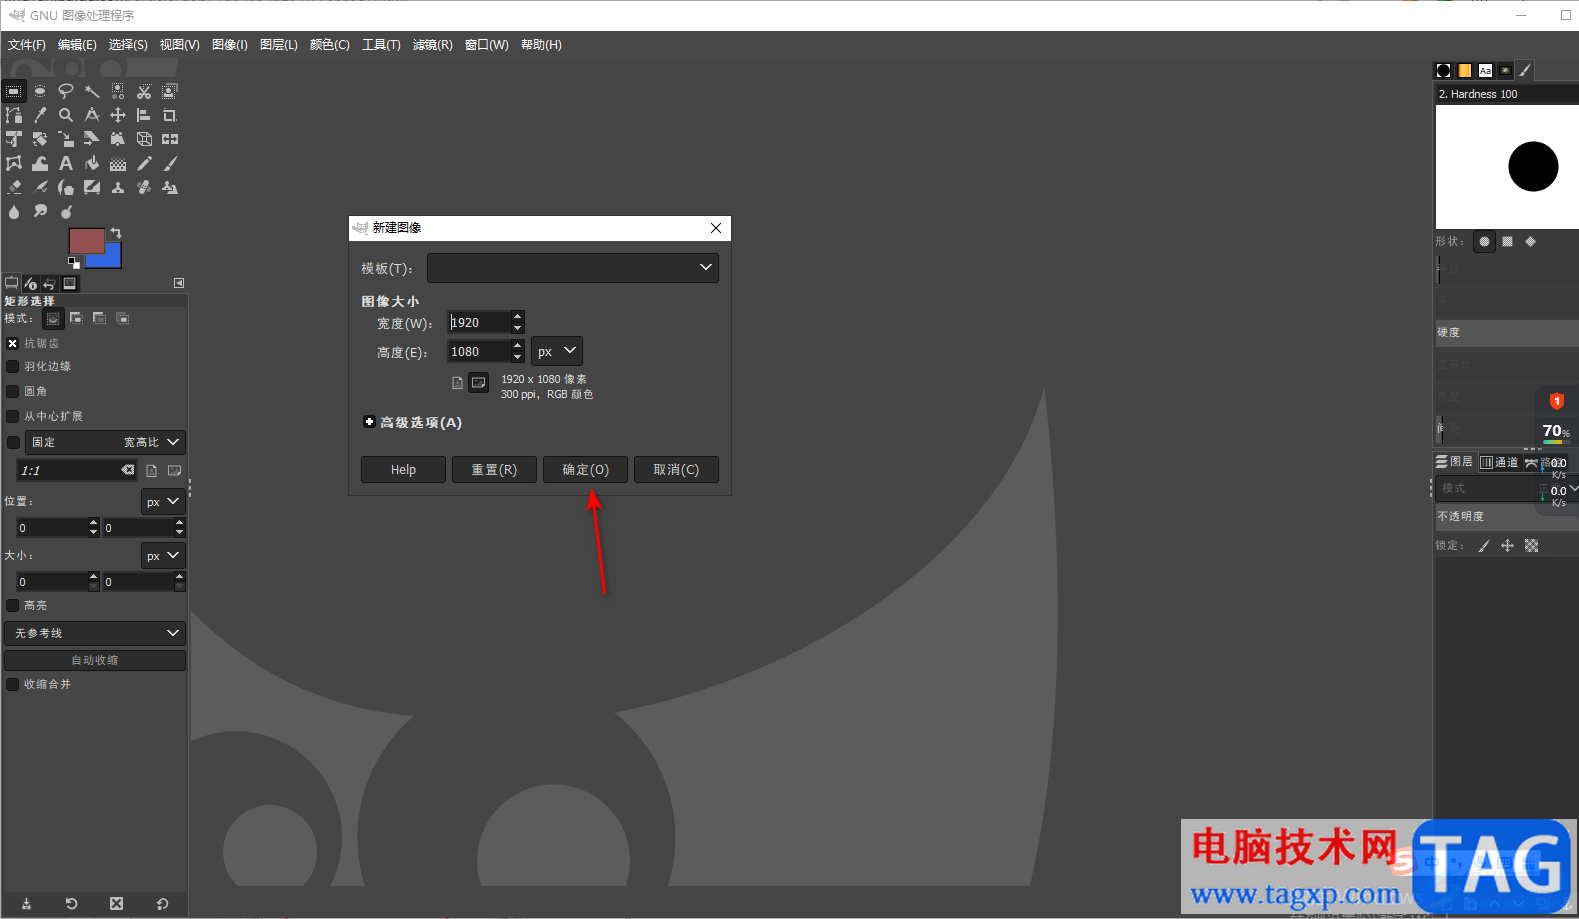
Task: Select the Zoom magnifier tool
Action: click(x=66, y=115)
